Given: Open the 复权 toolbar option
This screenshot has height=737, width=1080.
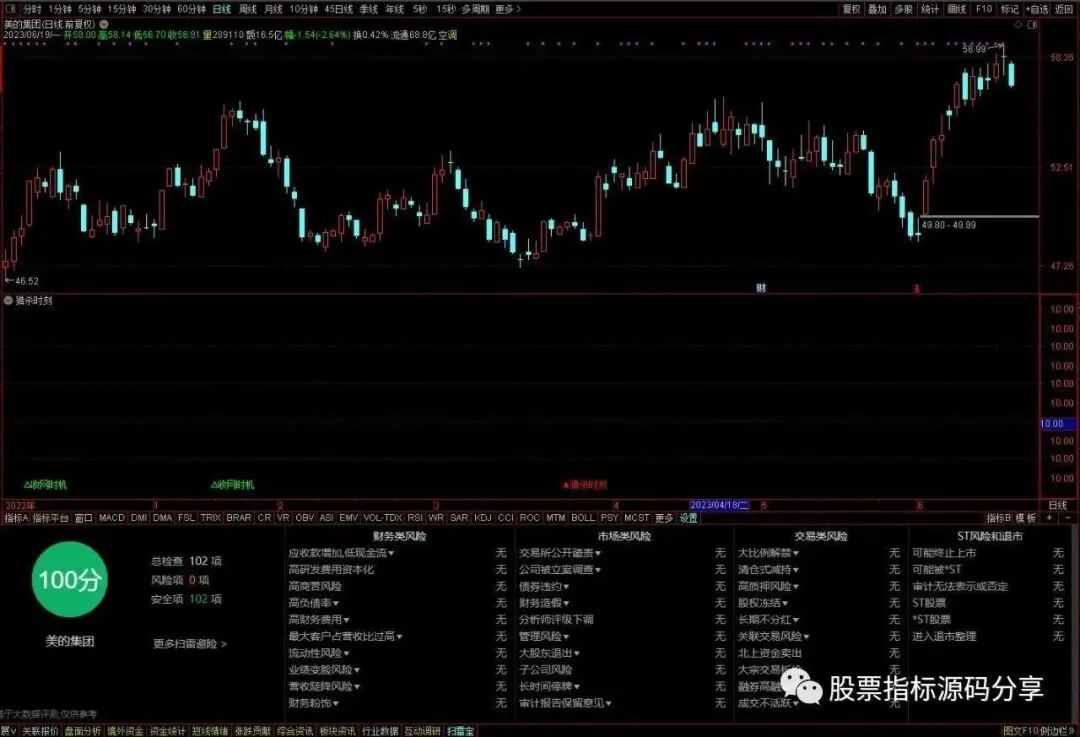Looking at the screenshot, I should (851, 10).
